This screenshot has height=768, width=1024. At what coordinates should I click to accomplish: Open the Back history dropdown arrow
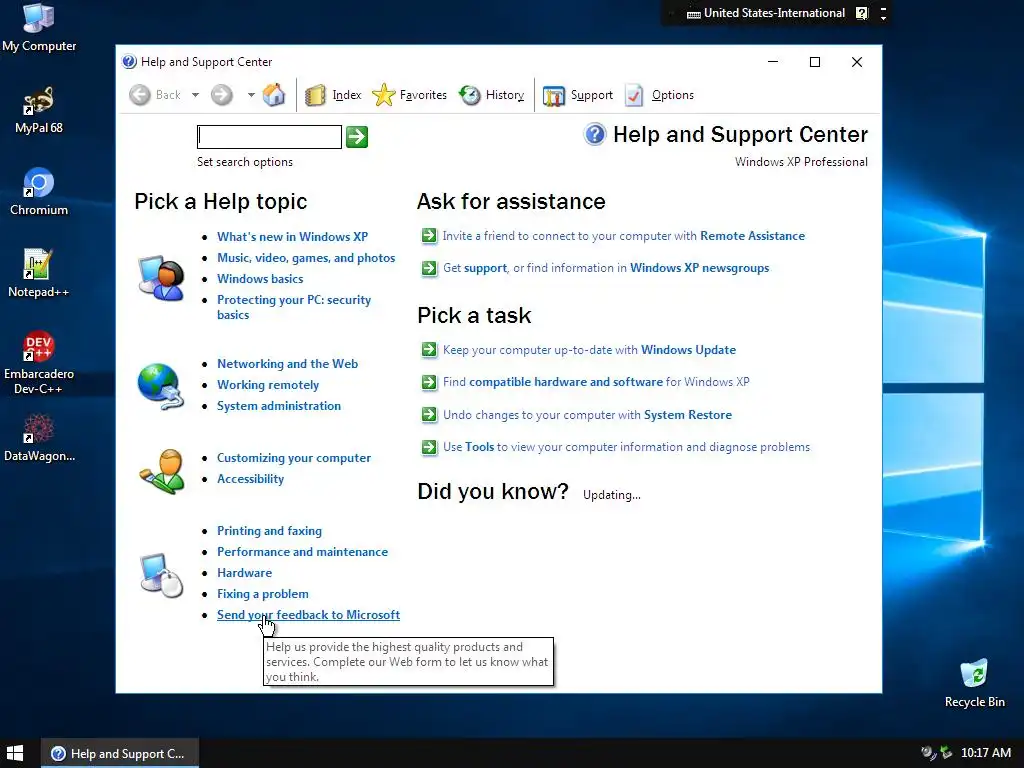click(195, 95)
